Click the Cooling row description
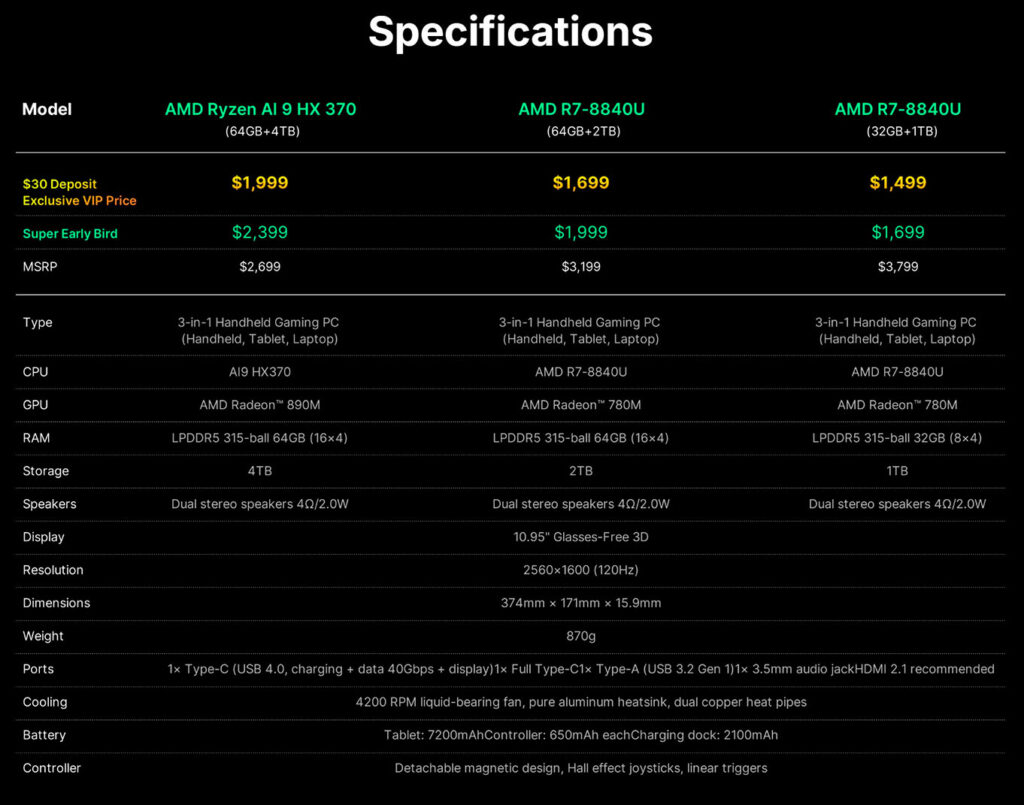This screenshot has width=1024, height=805. coord(581,702)
